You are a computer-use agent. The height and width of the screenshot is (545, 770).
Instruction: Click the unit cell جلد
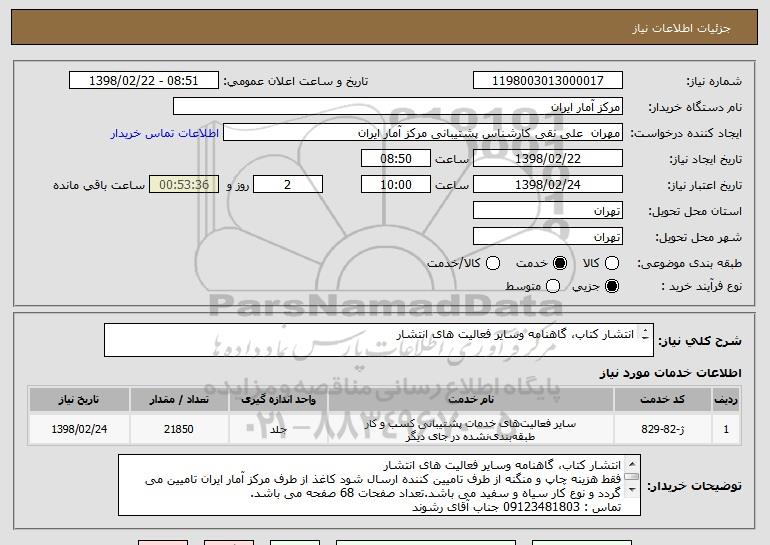pyautogui.click(x=278, y=429)
